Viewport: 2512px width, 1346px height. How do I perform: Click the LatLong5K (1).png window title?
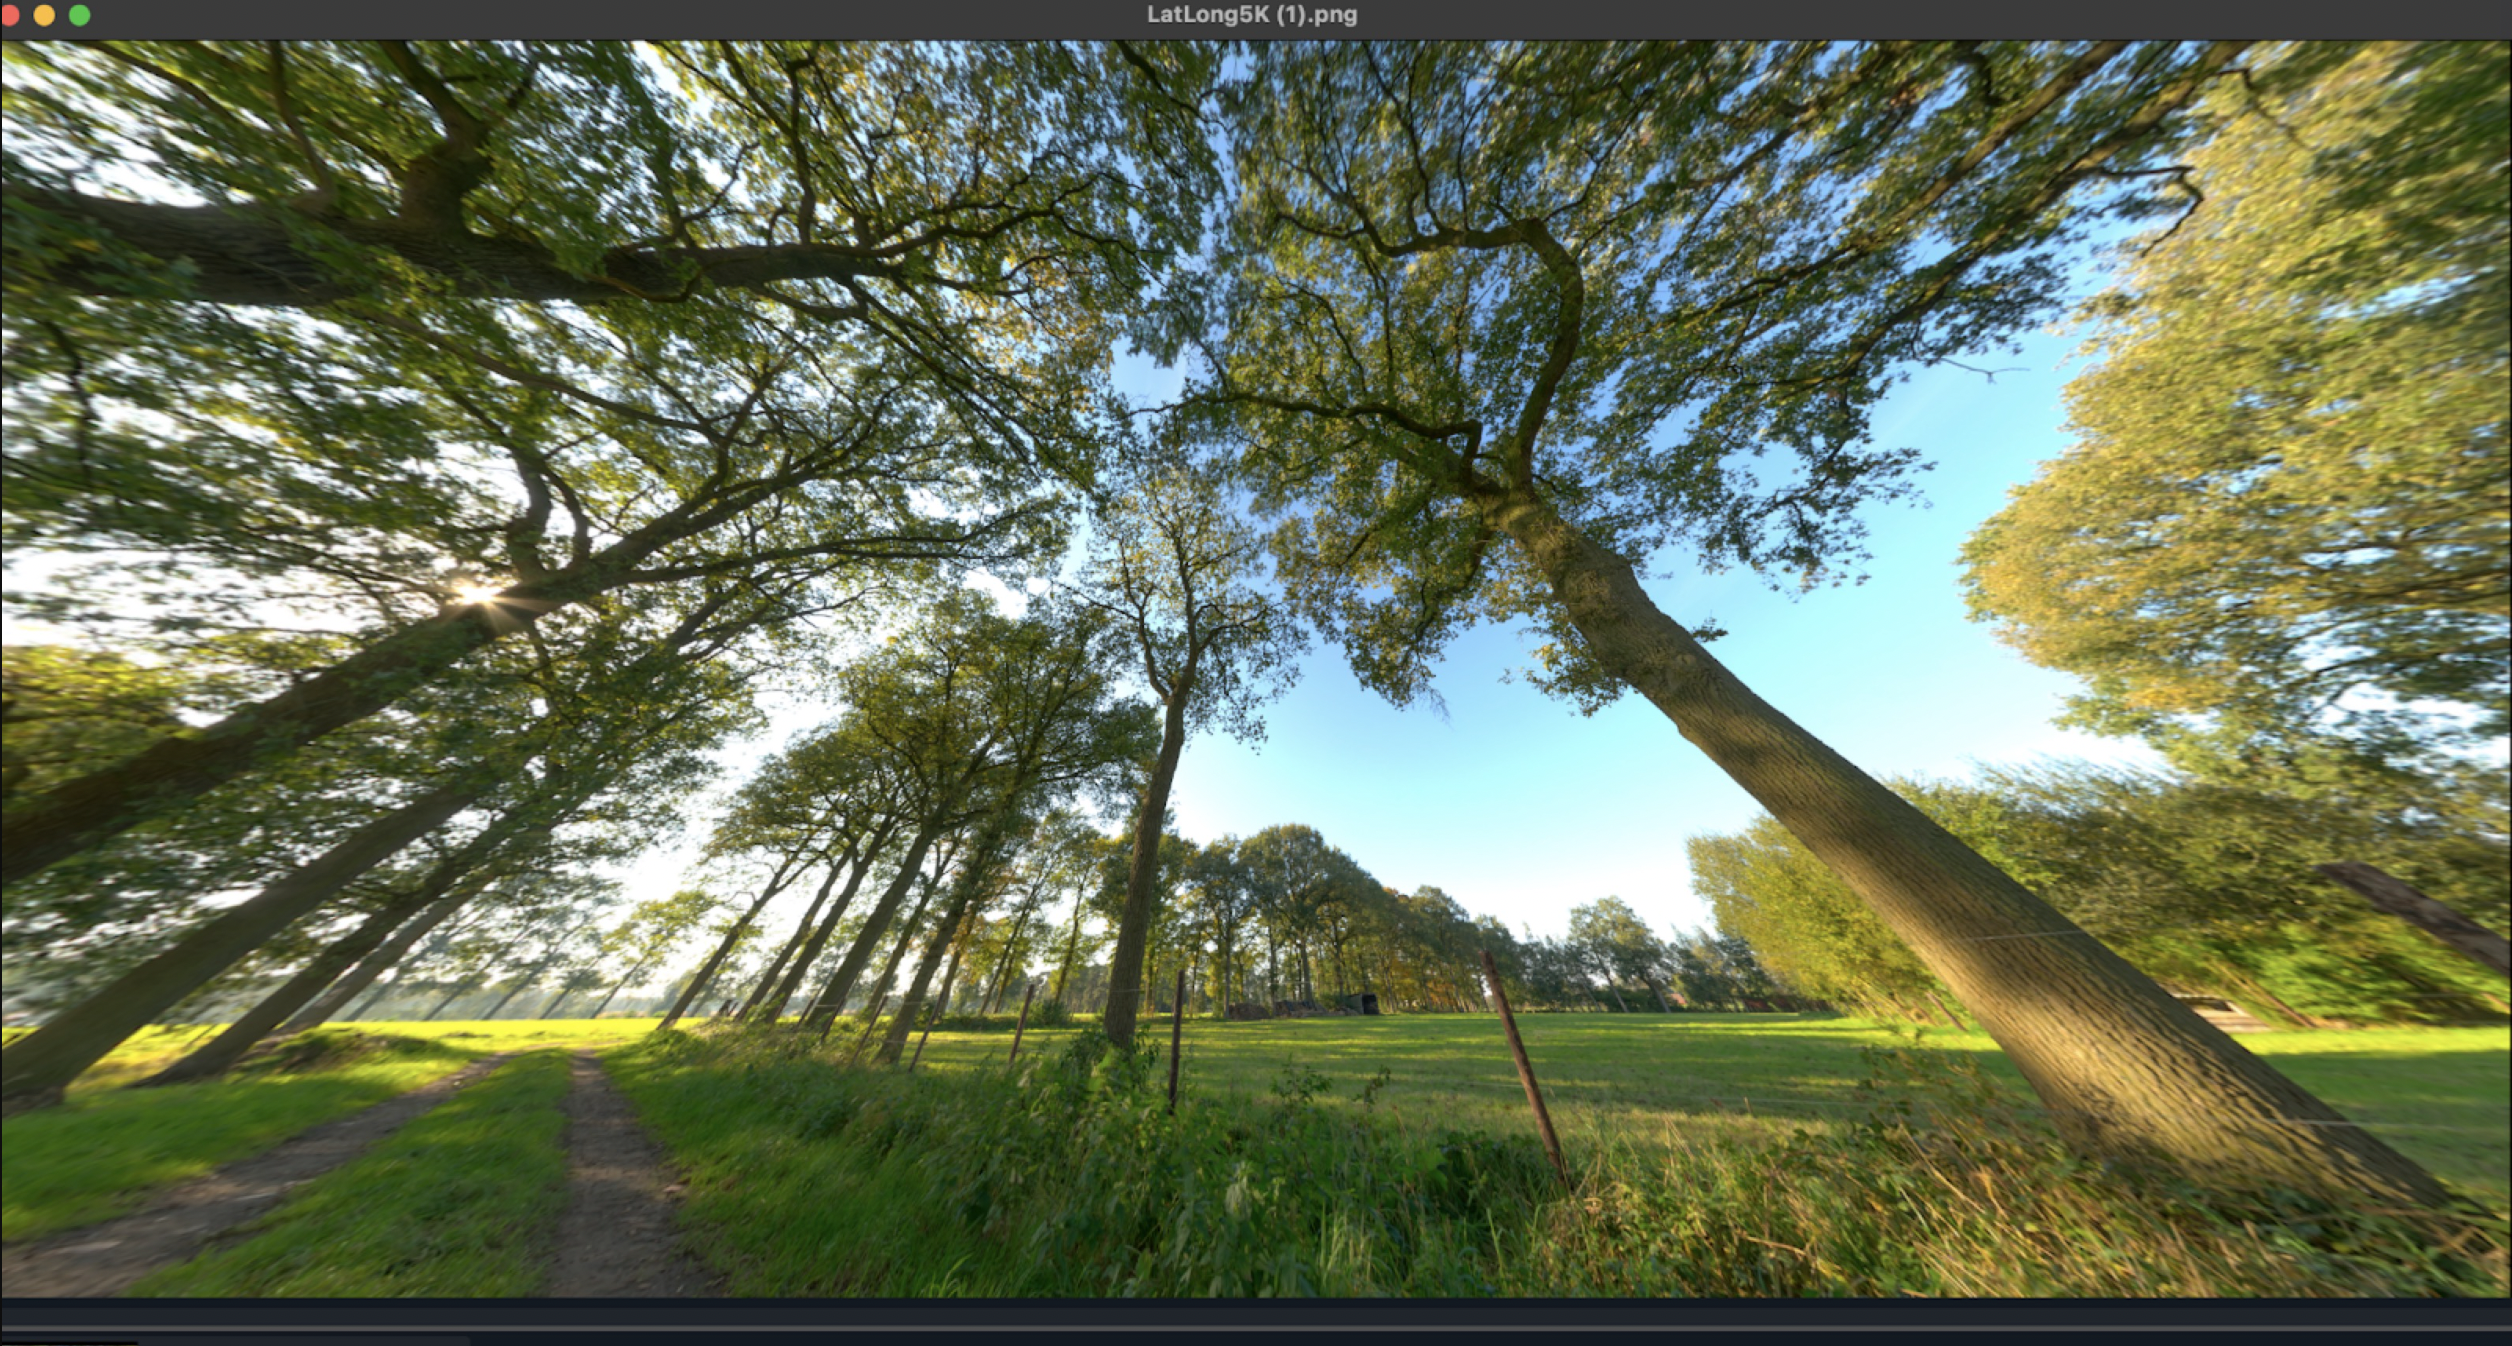pyautogui.click(x=1251, y=15)
